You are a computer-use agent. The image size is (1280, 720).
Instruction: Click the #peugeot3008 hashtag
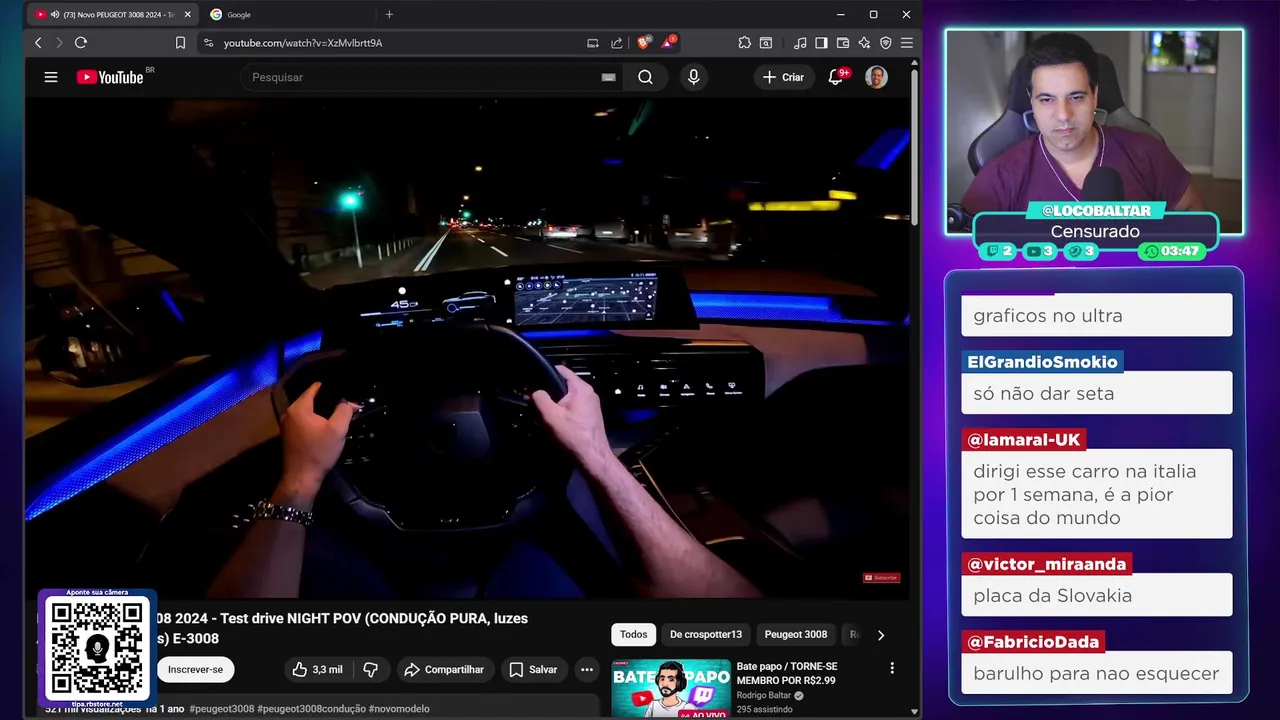click(x=221, y=709)
